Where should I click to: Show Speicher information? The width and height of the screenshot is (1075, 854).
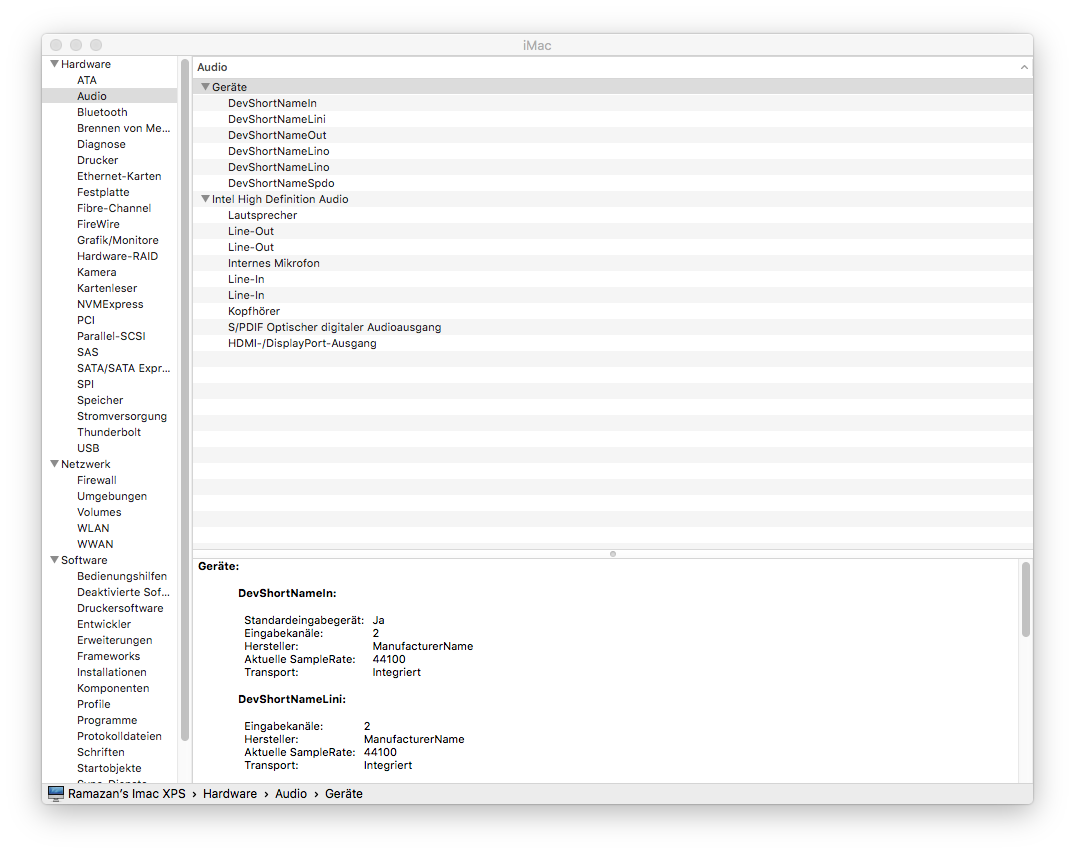point(100,400)
